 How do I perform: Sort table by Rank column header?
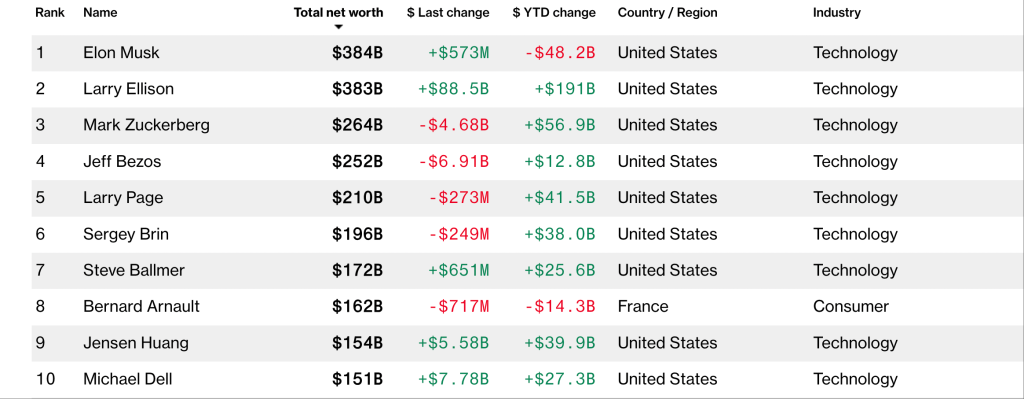tap(50, 12)
